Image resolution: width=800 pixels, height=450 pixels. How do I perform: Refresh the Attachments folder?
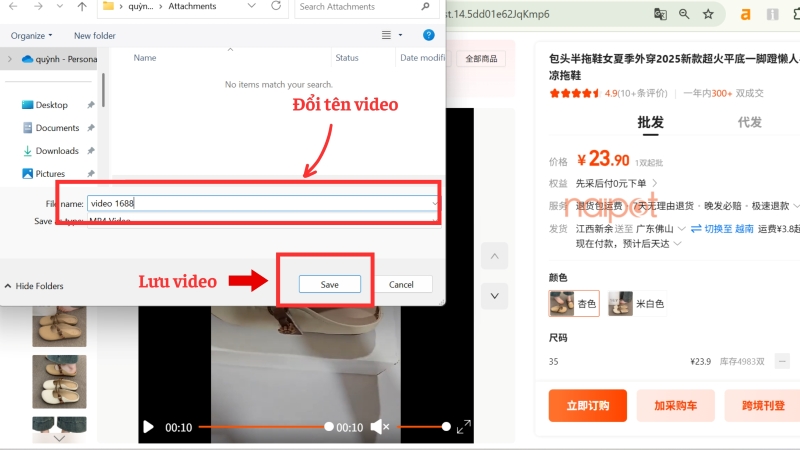(276, 6)
